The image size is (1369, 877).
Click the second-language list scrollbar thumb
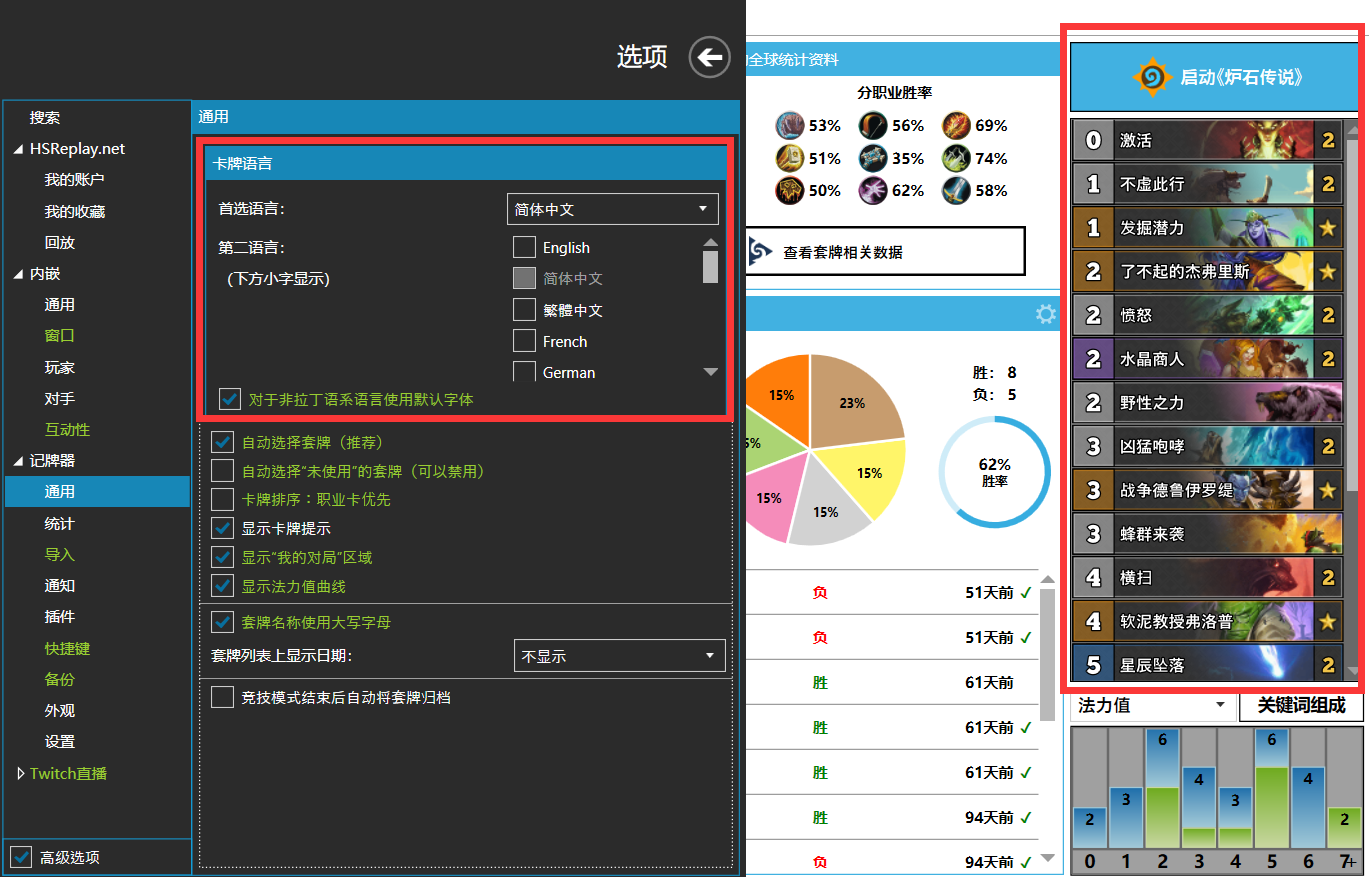point(711,267)
